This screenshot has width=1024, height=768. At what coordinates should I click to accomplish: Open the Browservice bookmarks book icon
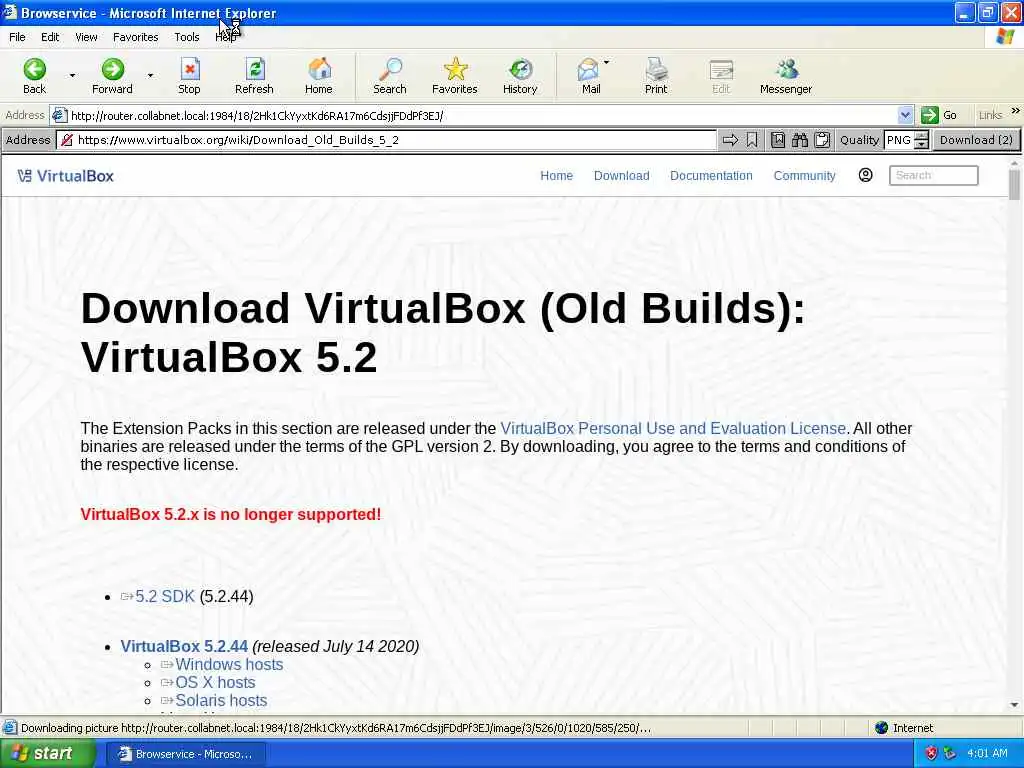click(x=778, y=140)
